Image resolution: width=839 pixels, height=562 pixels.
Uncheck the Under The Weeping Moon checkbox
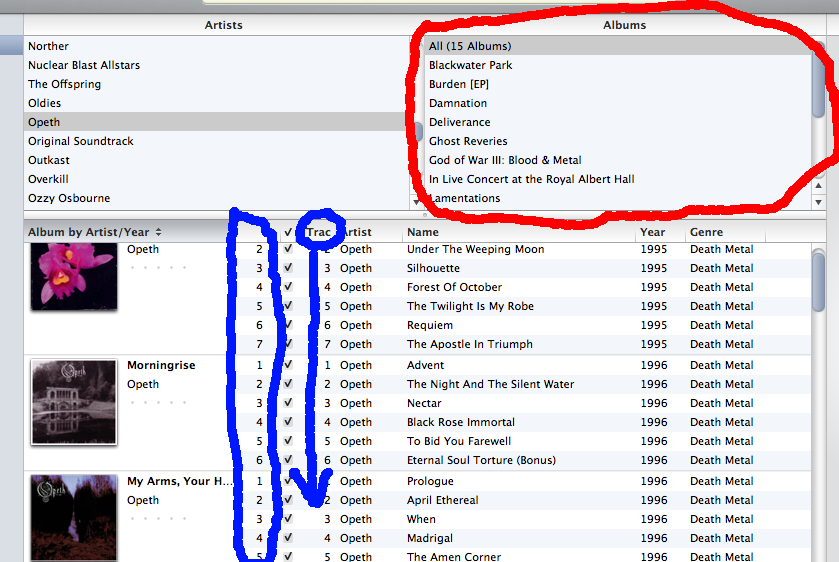(x=288, y=249)
